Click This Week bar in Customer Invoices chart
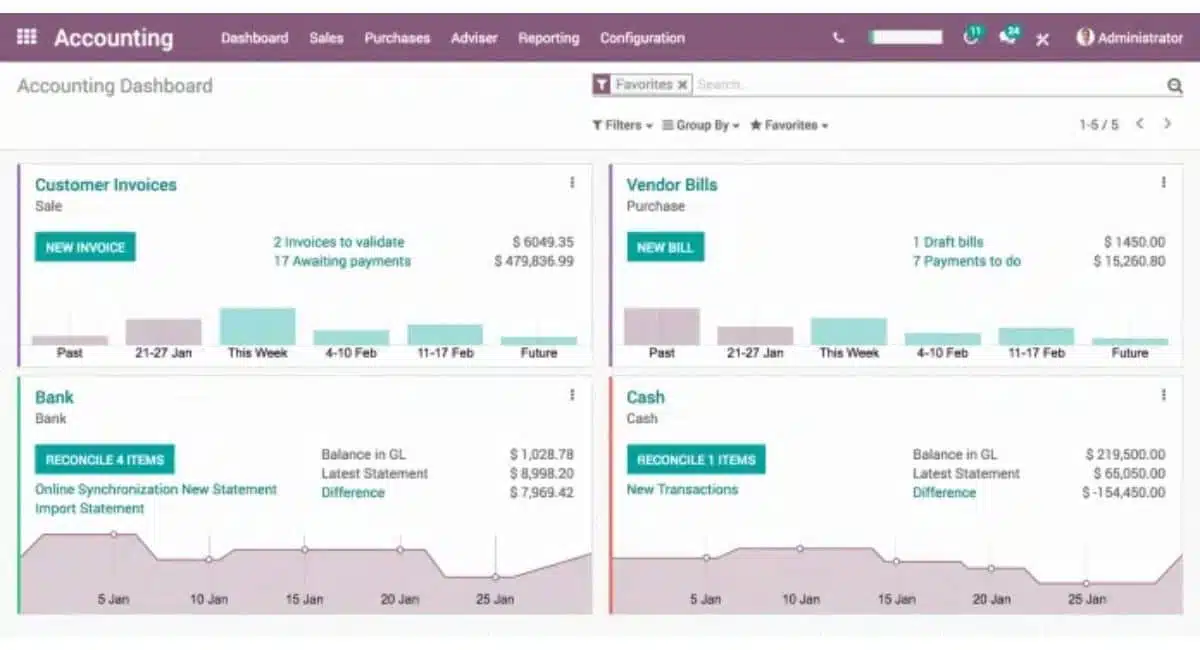Screen dimensions: 1200x650 [257, 326]
